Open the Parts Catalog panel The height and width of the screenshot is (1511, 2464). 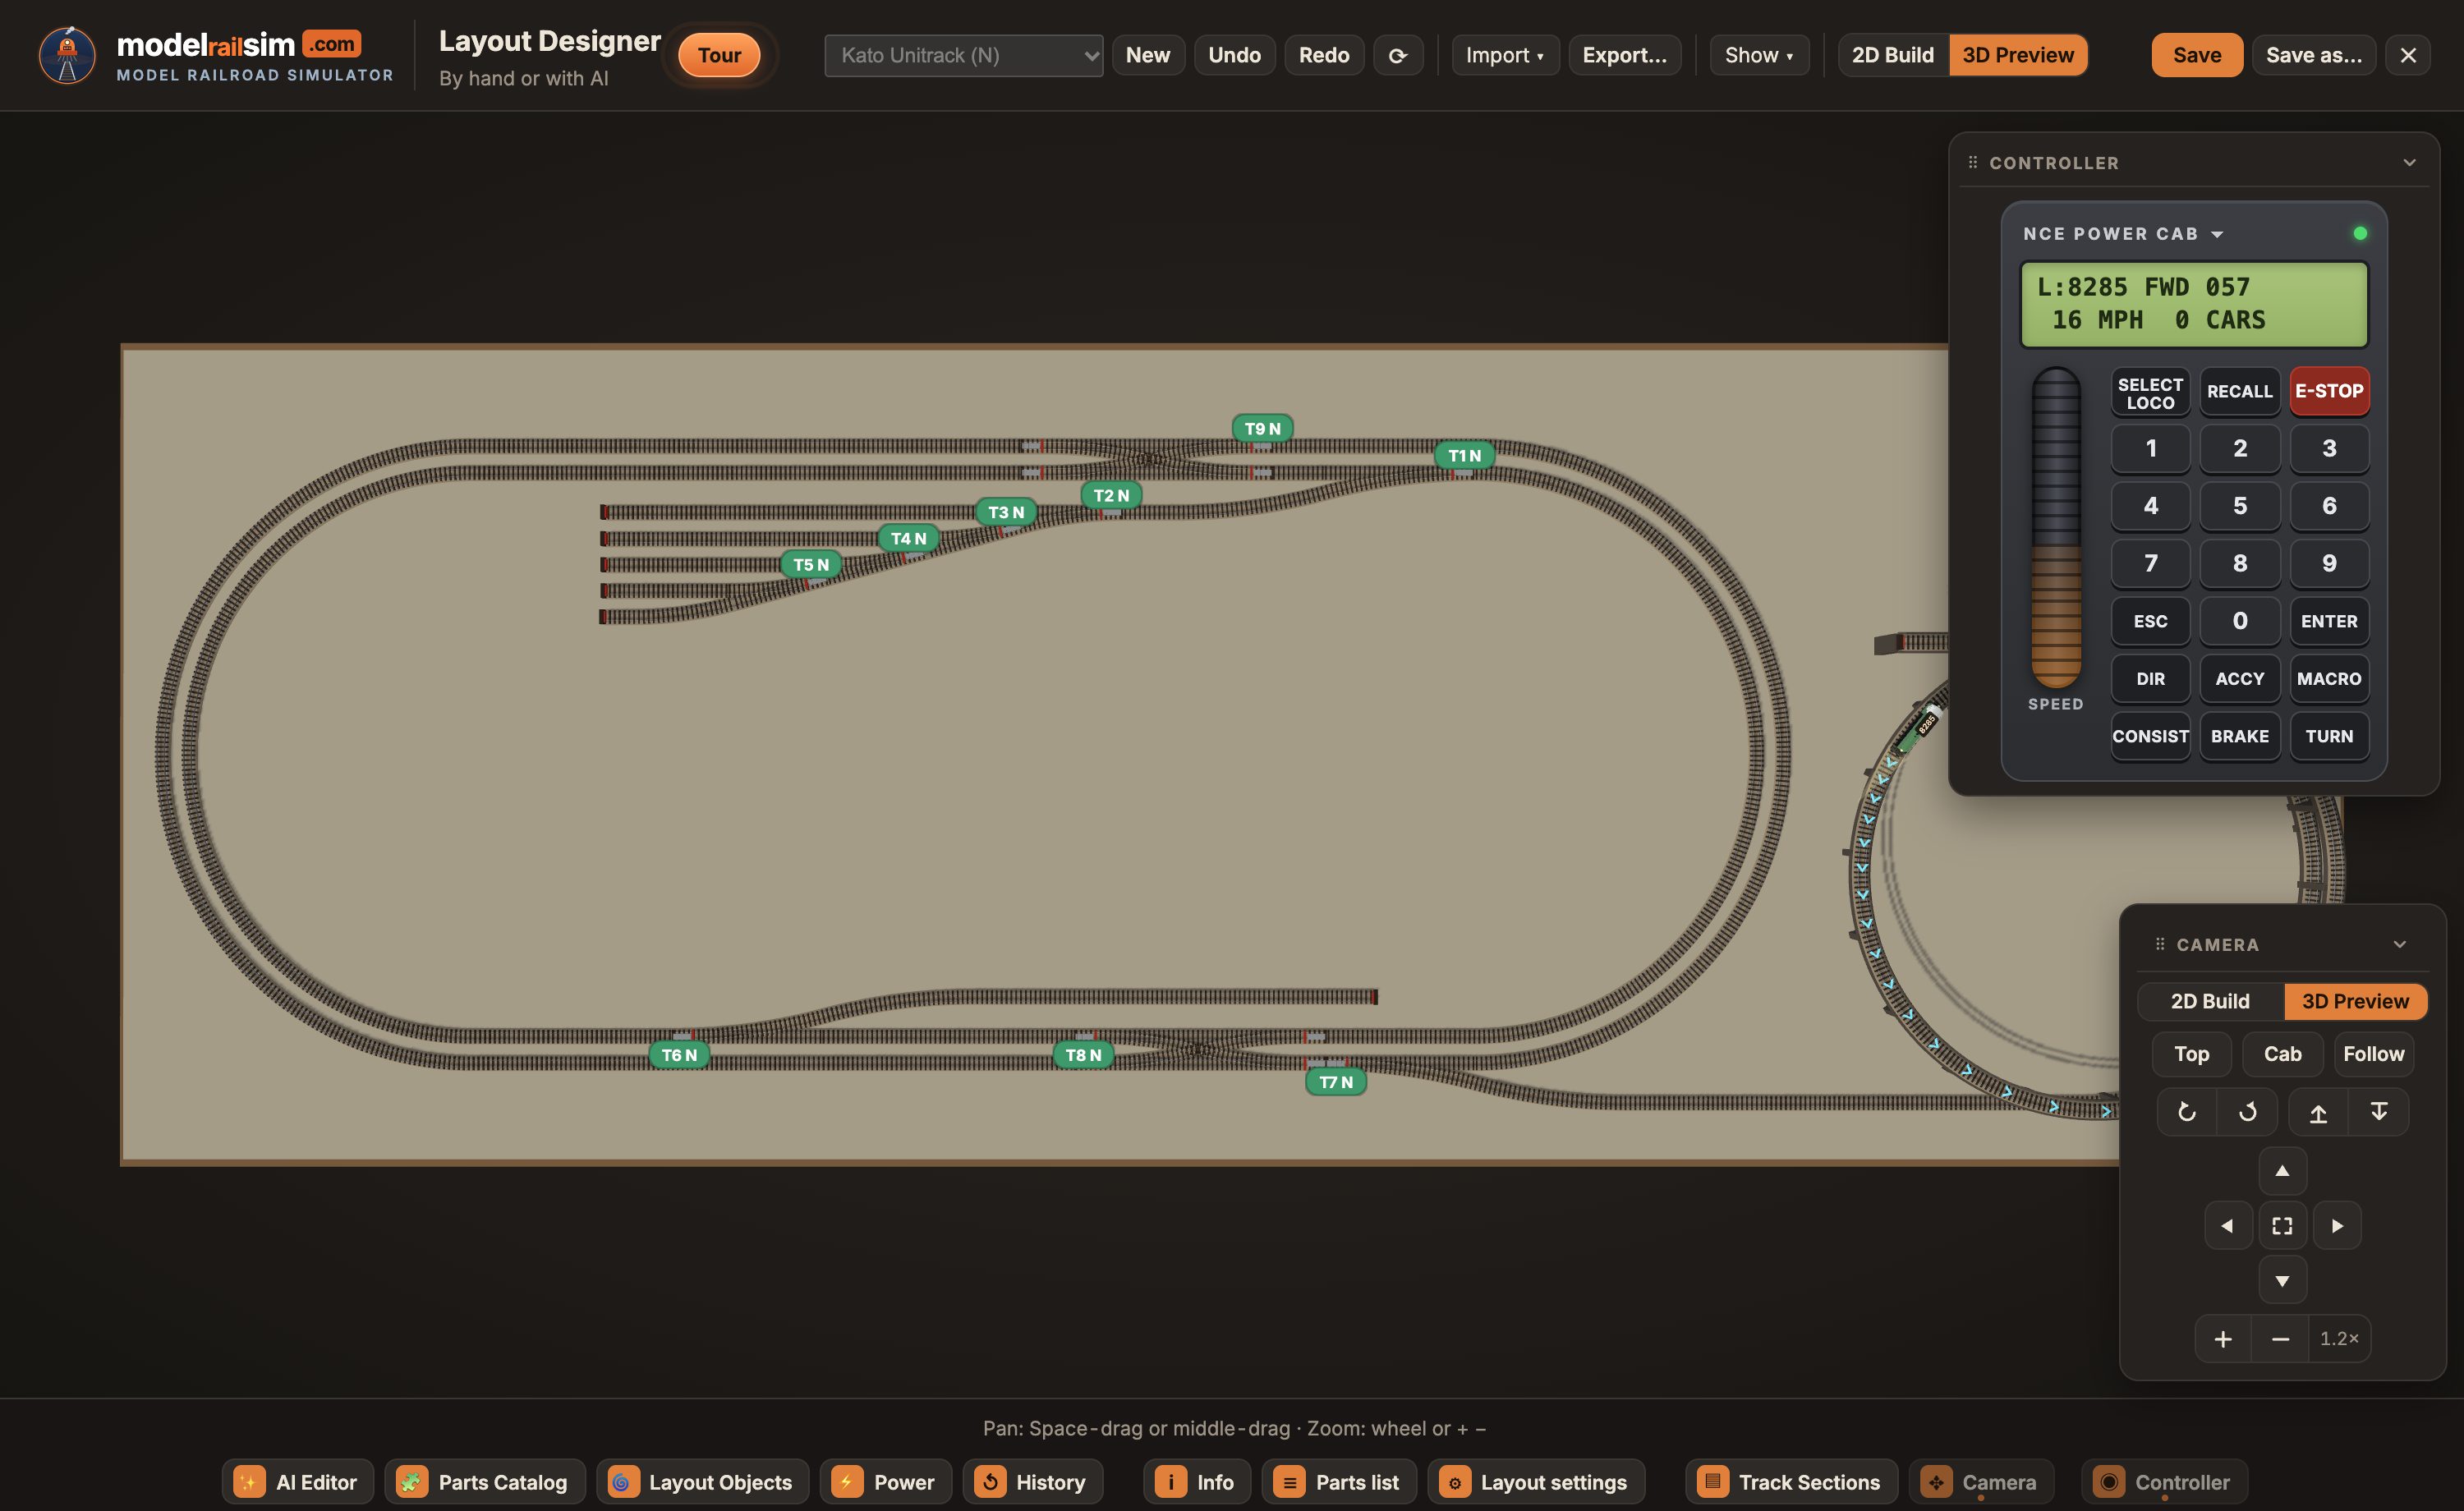[x=485, y=1482]
